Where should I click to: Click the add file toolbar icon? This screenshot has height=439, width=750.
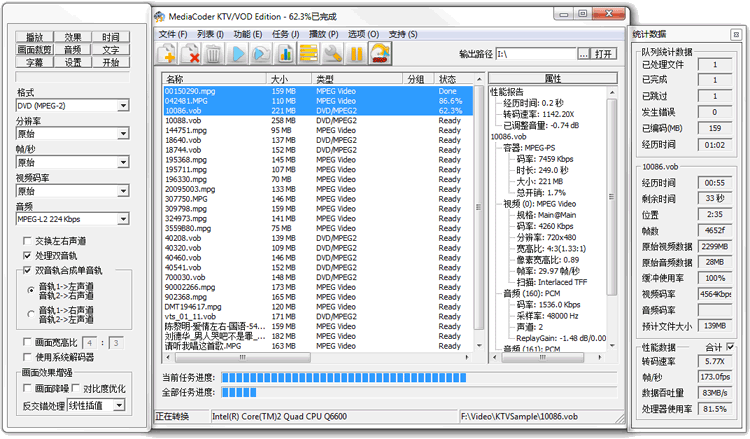pyautogui.click(x=166, y=54)
